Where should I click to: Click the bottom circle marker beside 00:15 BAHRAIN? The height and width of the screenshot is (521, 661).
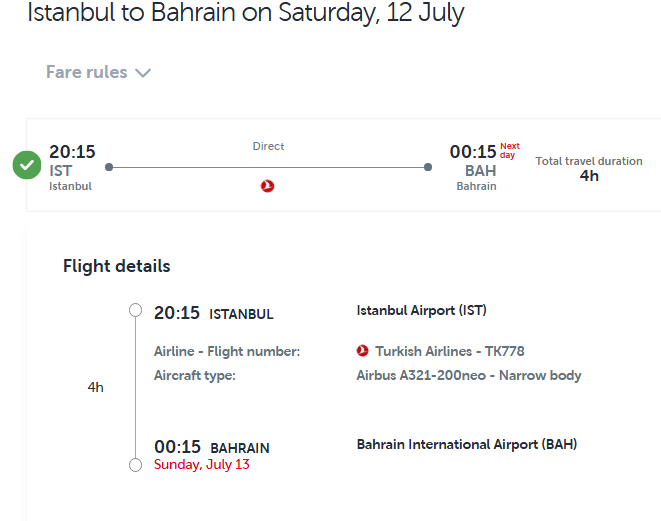(136, 465)
